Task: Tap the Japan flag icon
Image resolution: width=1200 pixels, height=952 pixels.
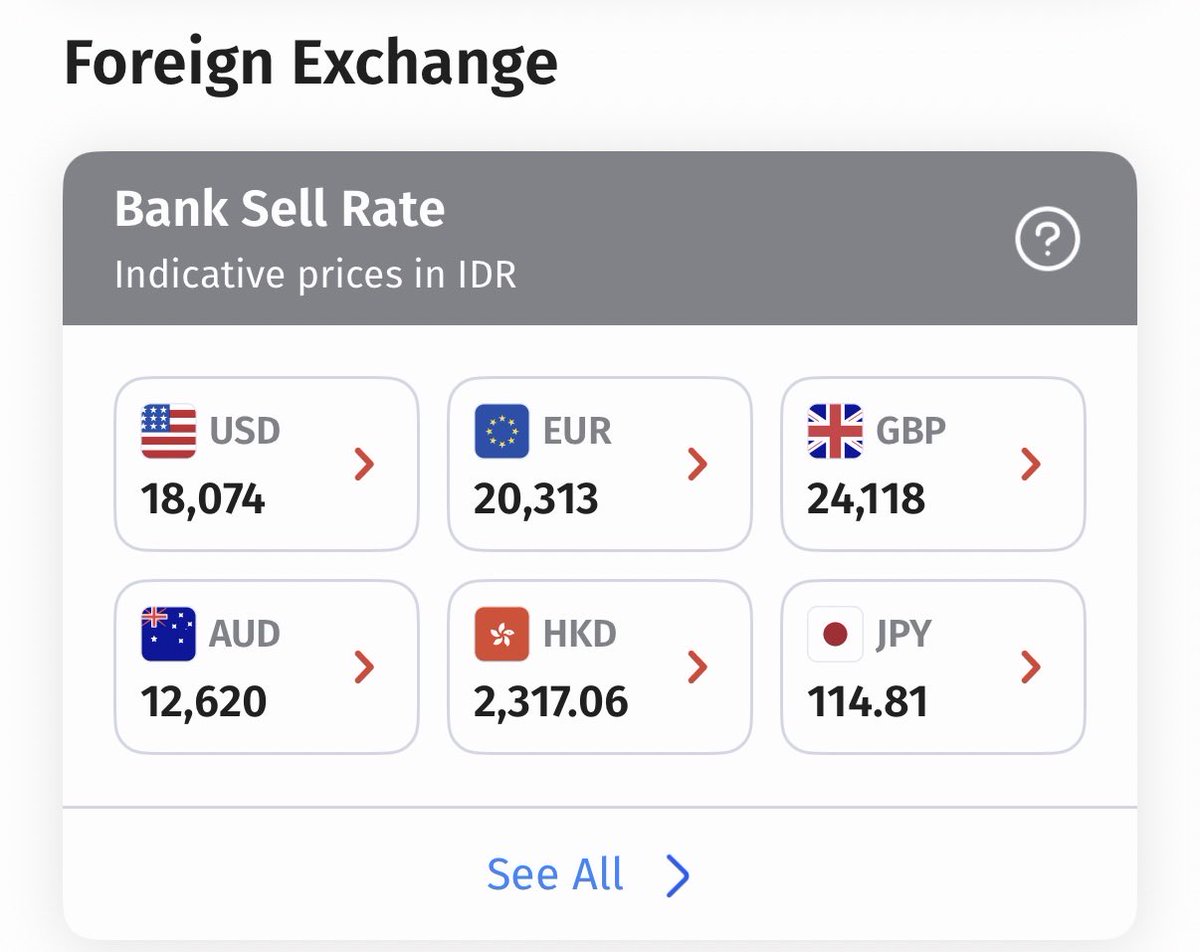Action: point(835,634)
